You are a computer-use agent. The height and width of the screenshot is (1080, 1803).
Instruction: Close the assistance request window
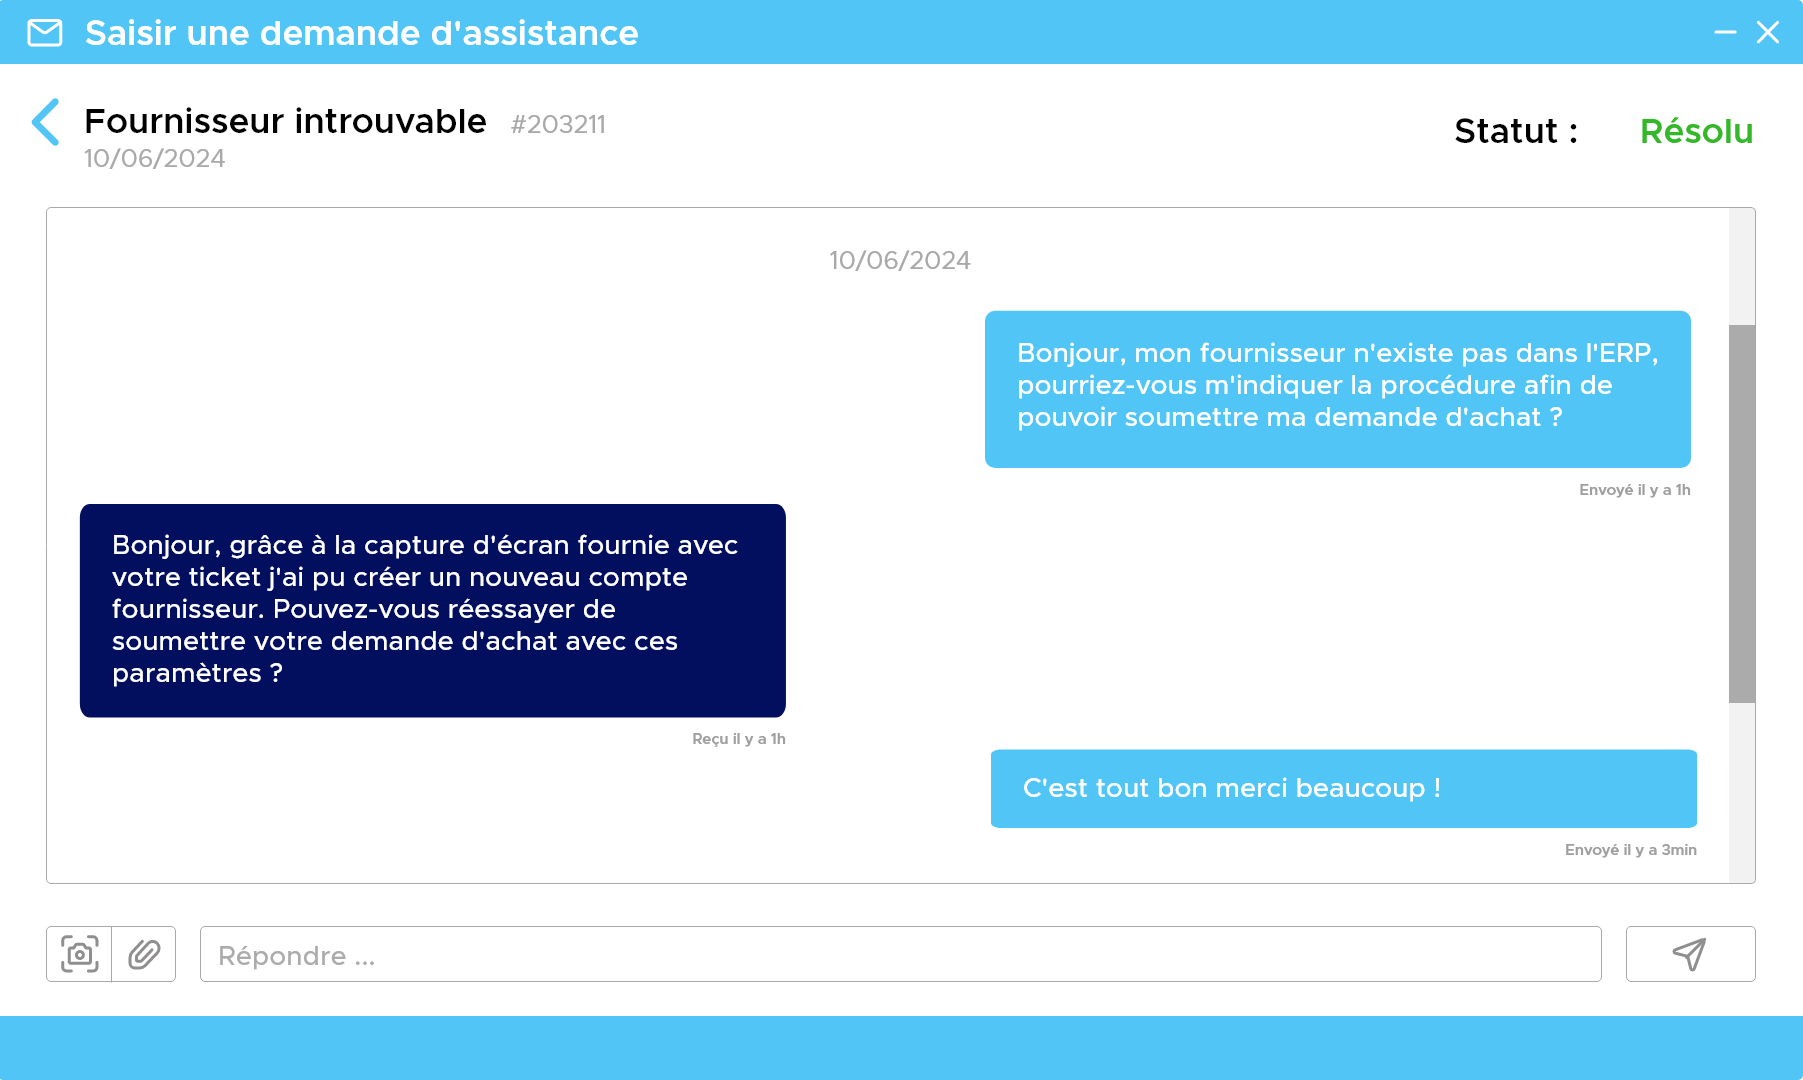click(1768, 33)
